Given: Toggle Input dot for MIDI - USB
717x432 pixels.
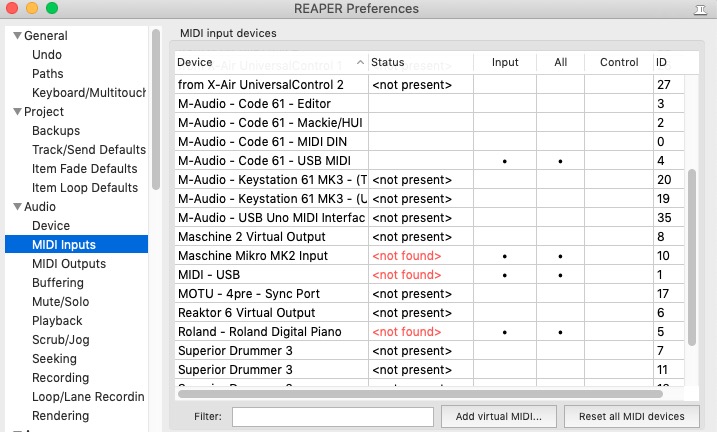Looking at the screenshot, I should (x=505, y=275).
